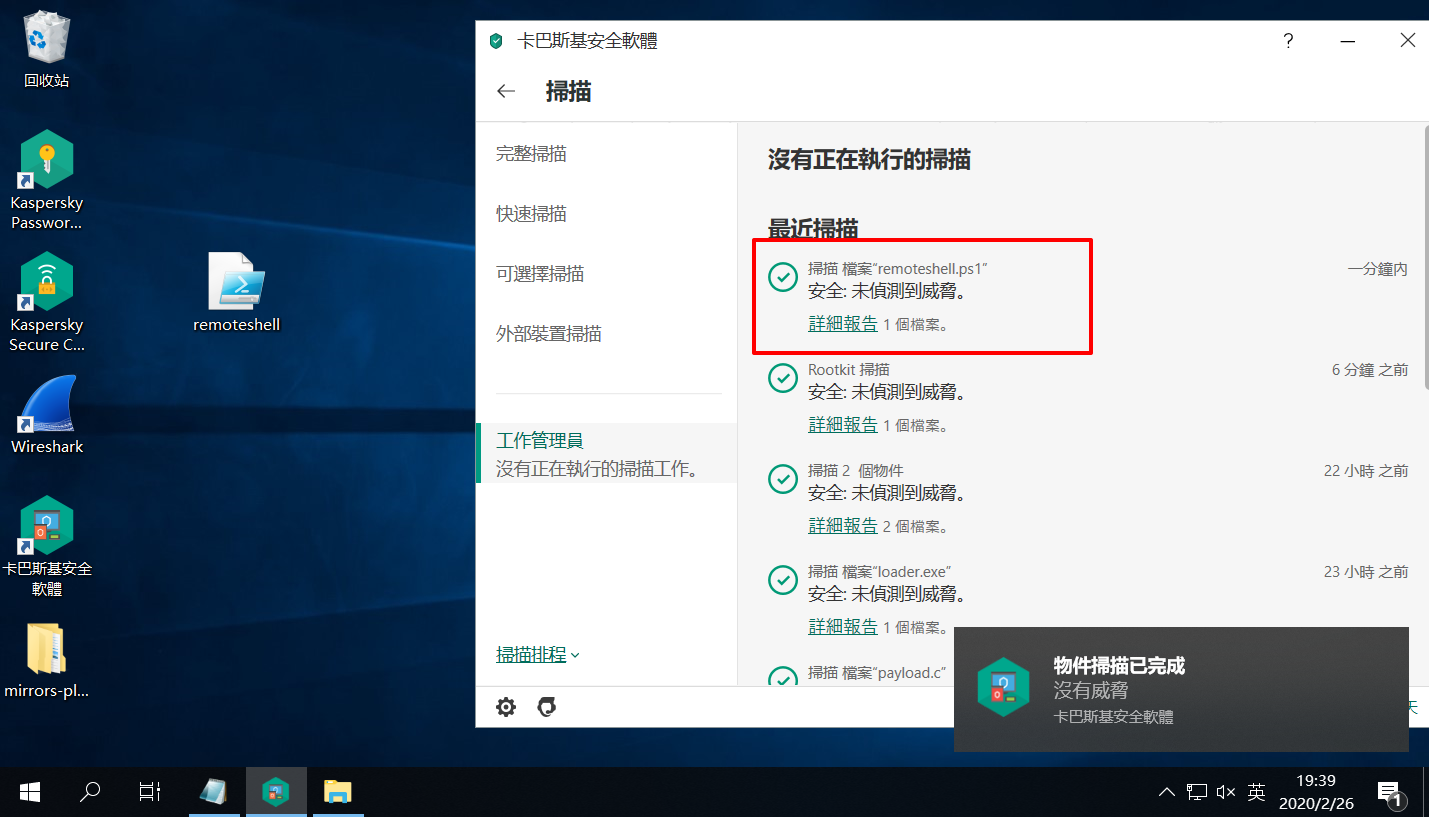
Task: Open settings with the gear icon
Action: point(506,707)
